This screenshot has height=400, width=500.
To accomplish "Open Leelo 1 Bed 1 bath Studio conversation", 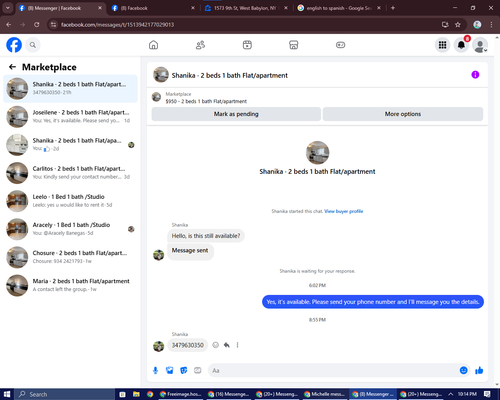I will click(x=70, y=201).
